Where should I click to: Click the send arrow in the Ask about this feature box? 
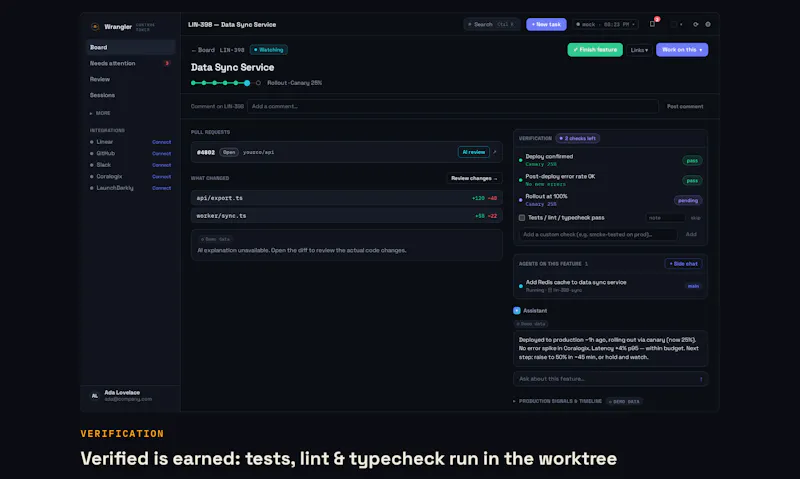(x=701, y=379)
